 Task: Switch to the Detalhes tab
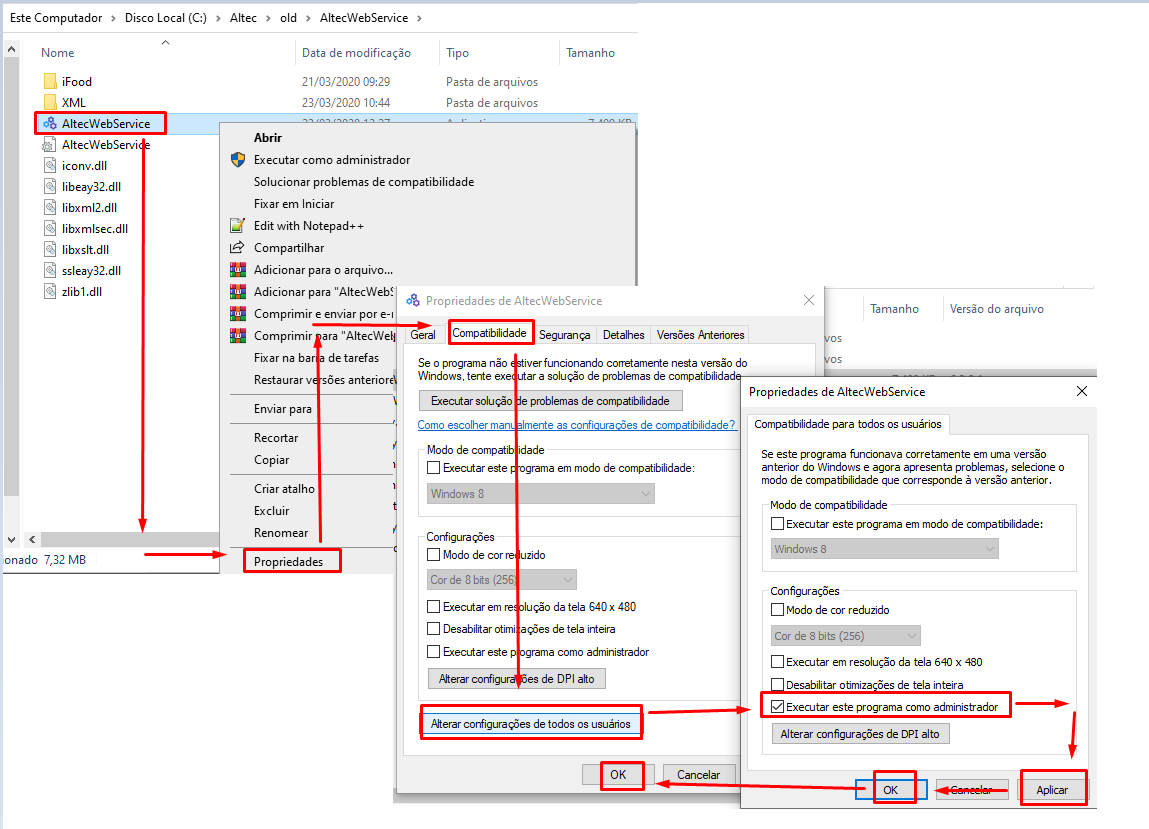pos(624,335)
